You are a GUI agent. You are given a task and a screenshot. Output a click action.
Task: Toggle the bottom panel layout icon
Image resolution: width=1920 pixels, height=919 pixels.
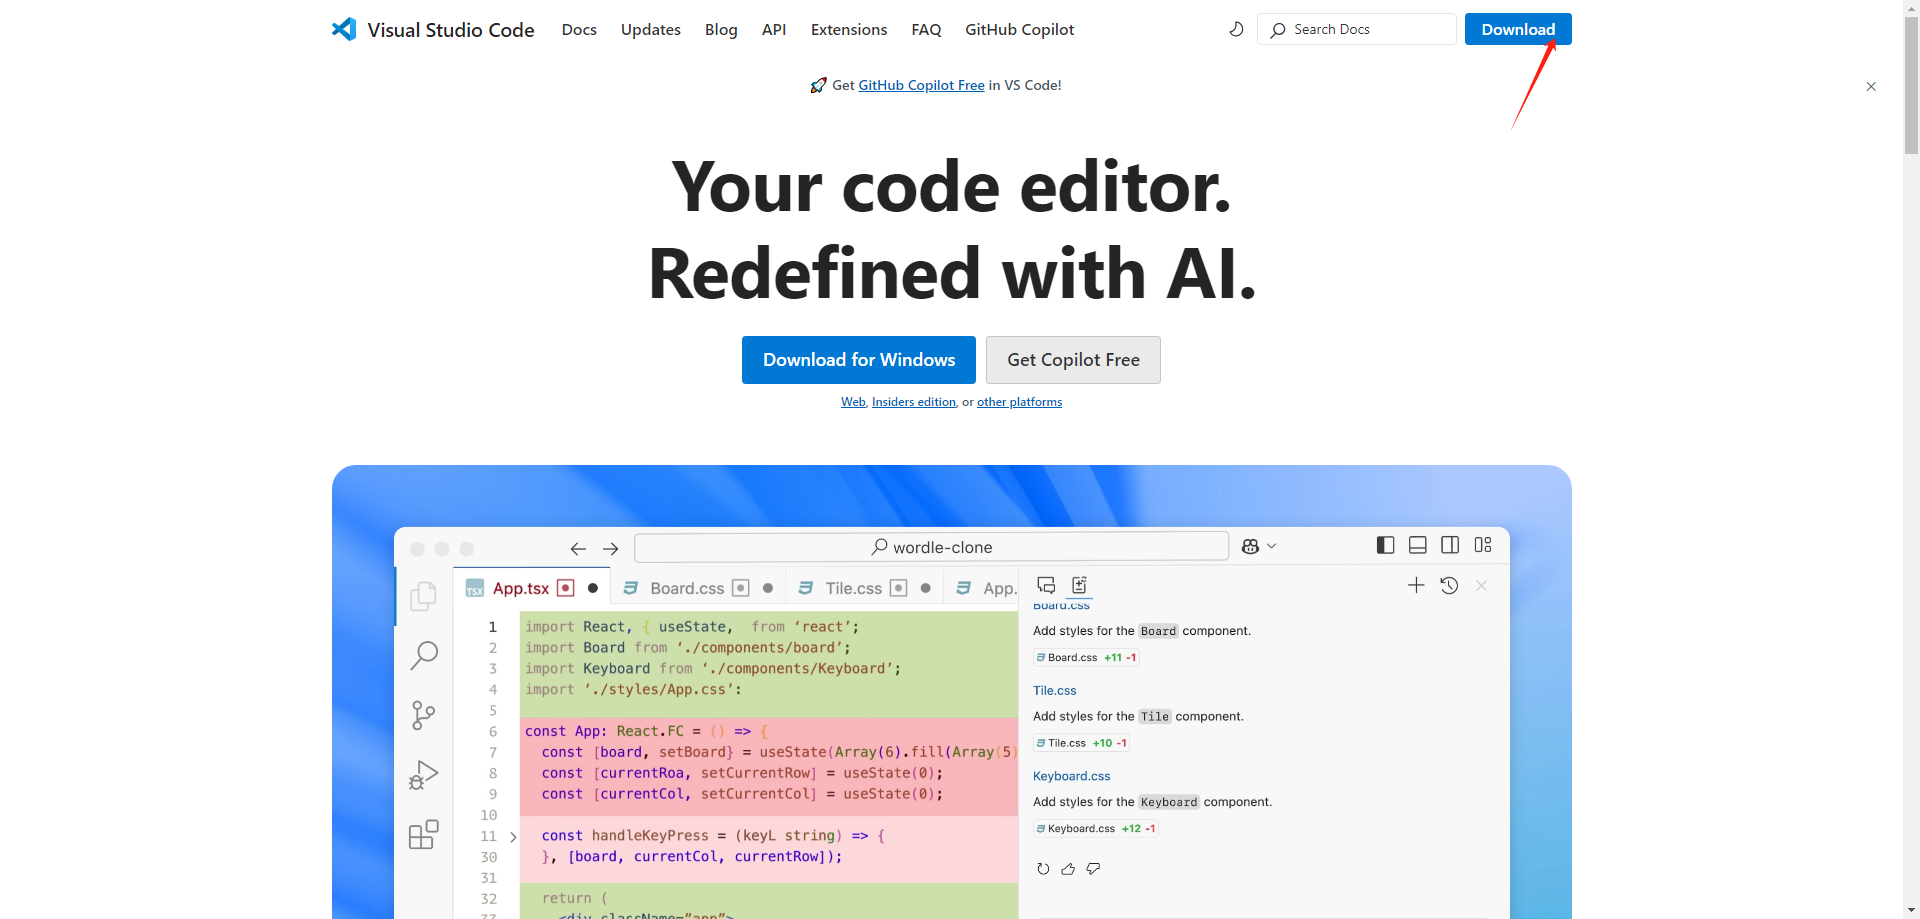click(x=1417, y=545)
